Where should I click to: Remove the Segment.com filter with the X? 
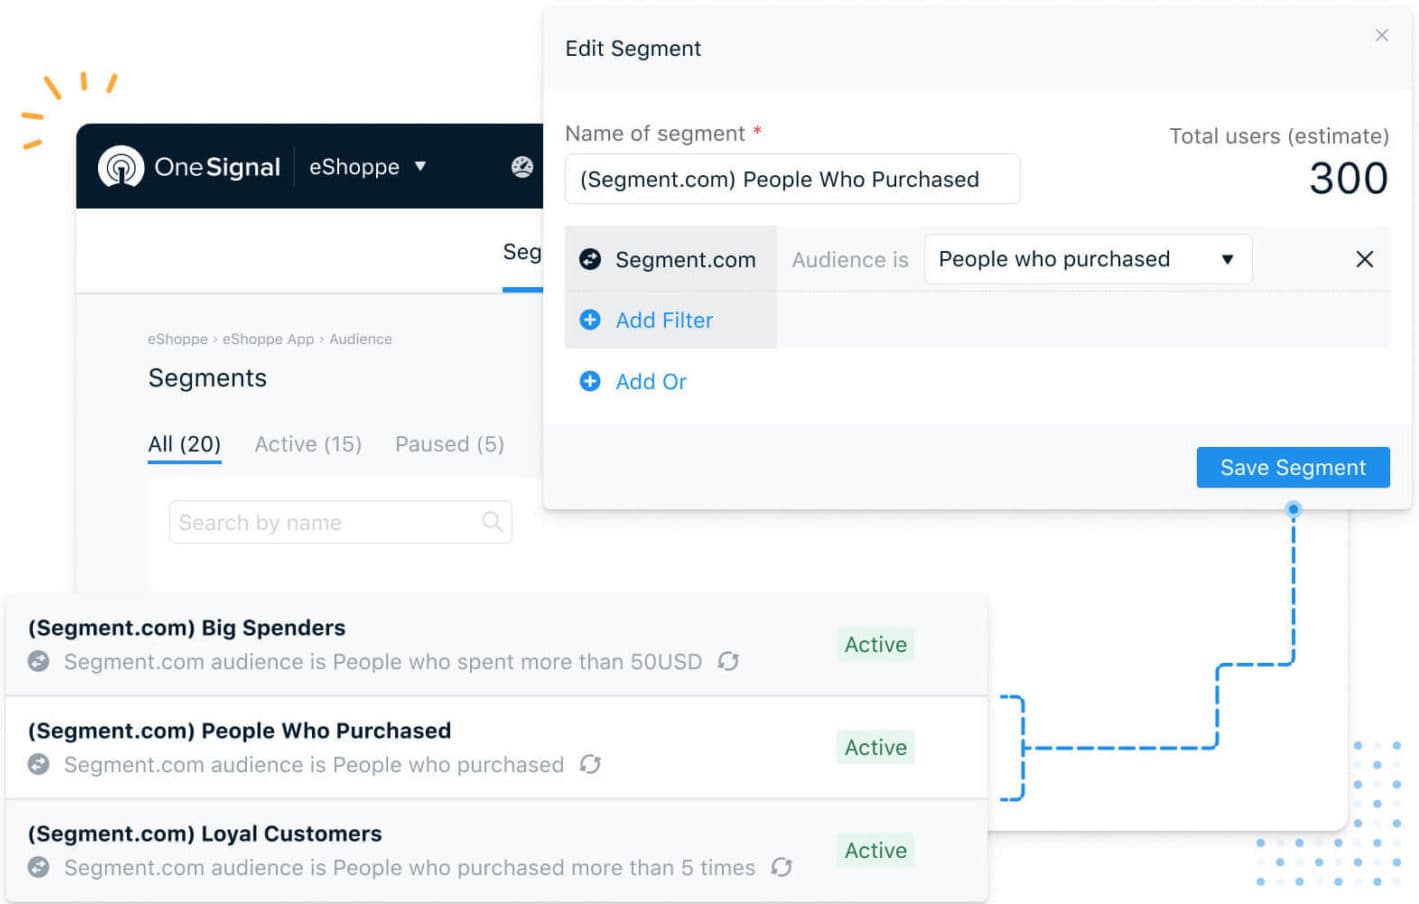point(1364,259)
